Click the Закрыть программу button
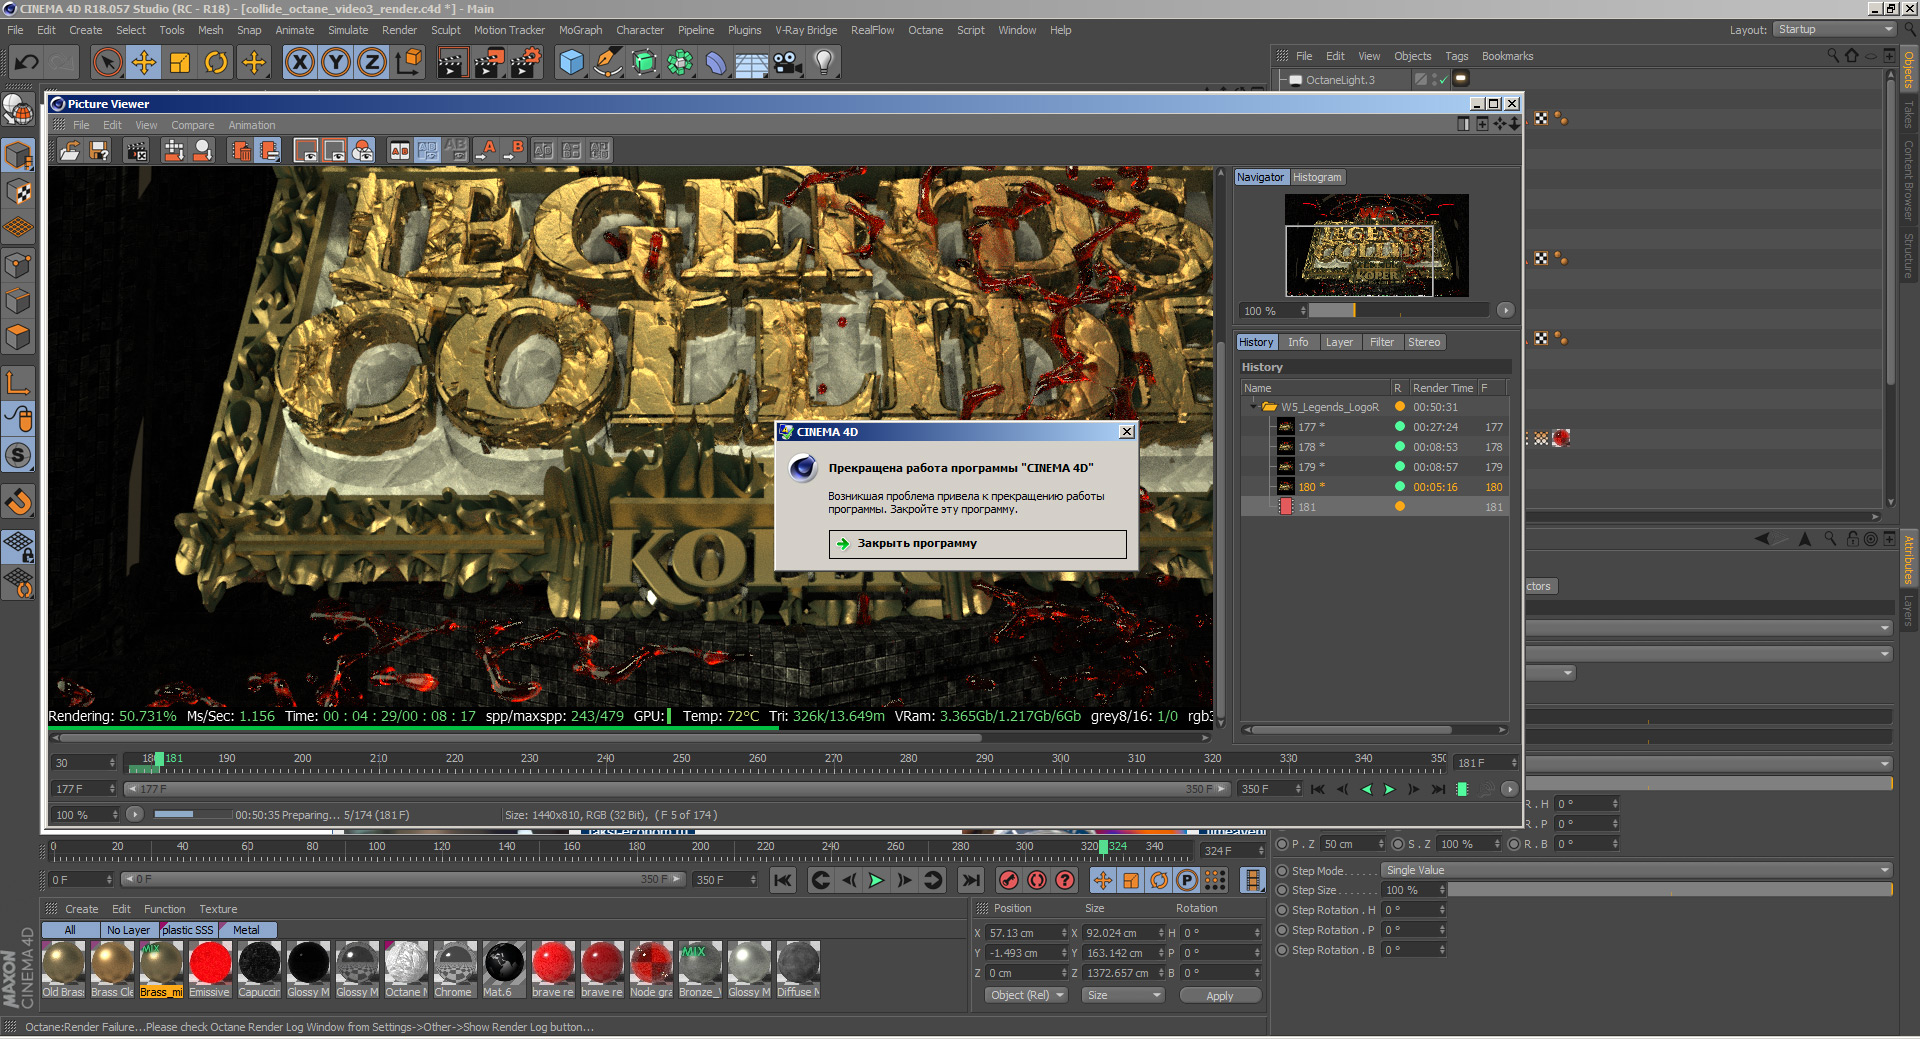The width and height of the screenshot is (1920, 1039). [978, 543]
